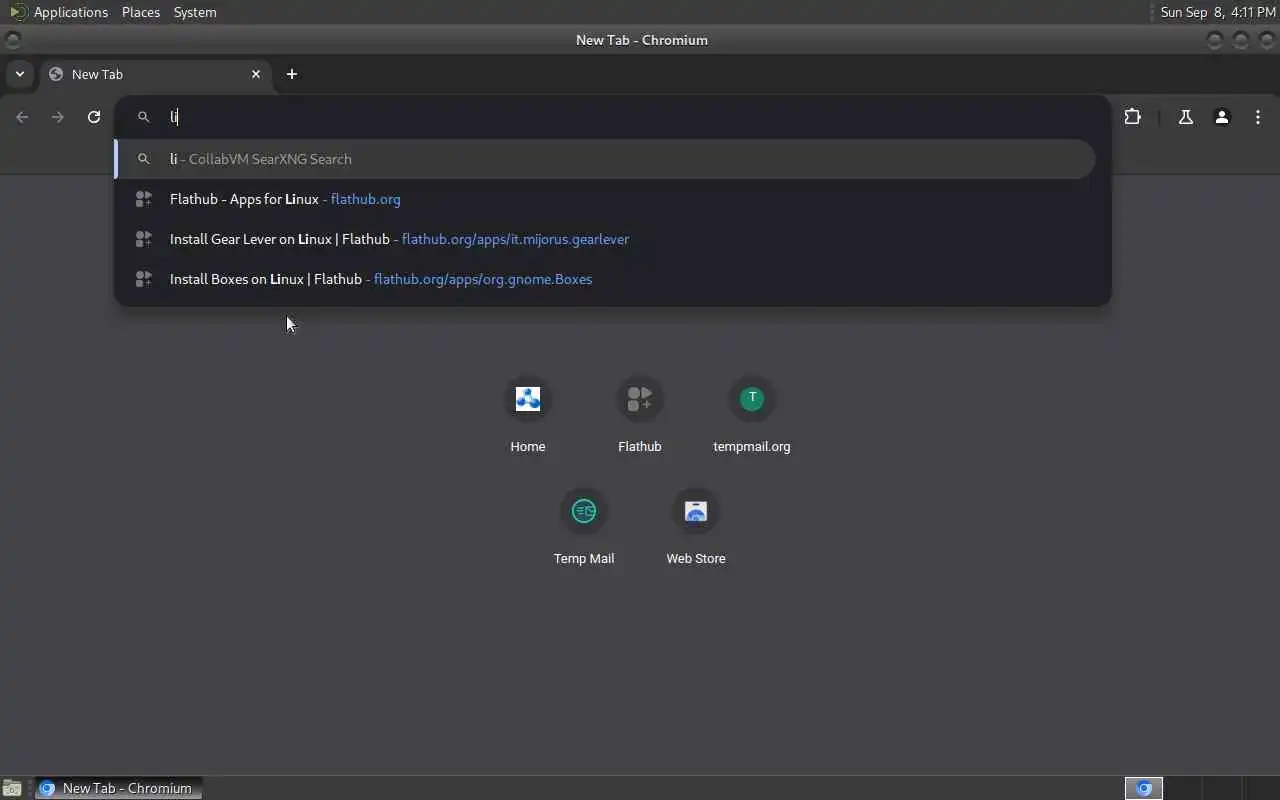1280x800 pixels.
Task: Open the Flathub shortcut tile
Action: click(640, 415)
